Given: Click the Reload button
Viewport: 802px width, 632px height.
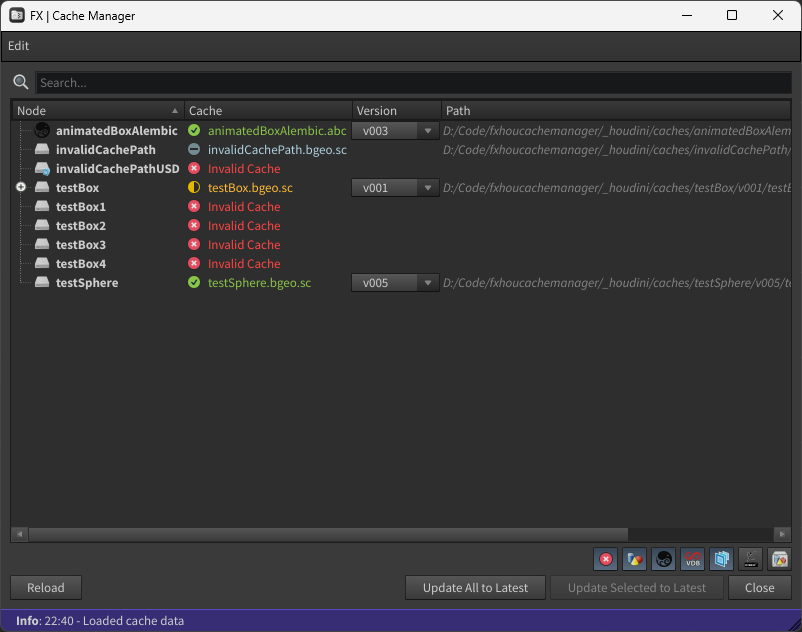Looking at the screenshot, I should 46,588.
